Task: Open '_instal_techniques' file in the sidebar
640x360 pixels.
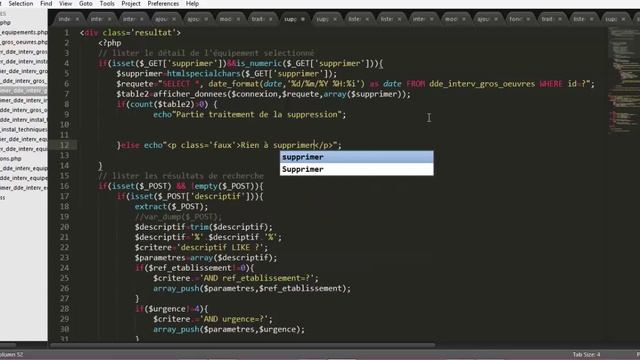Action: (24, 129)
